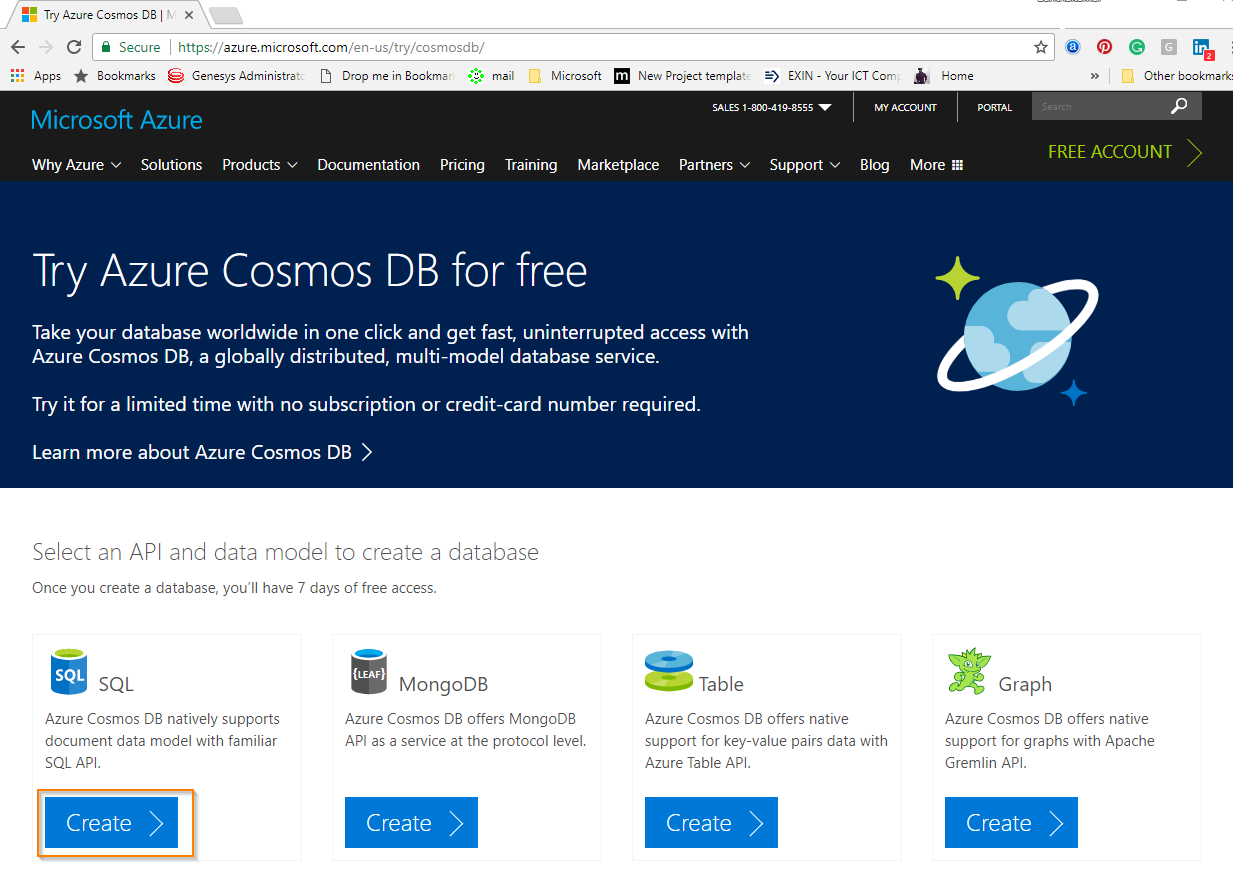
Task: Click the browser reload icon
Action: click(x=74, y=47)
